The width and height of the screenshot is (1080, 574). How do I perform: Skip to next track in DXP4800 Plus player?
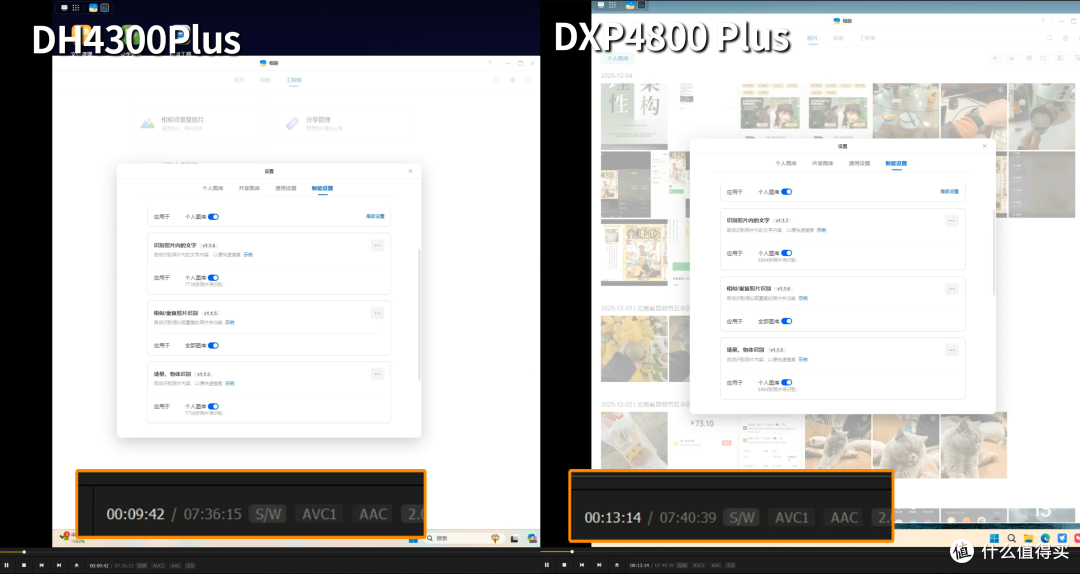point(599,565)
